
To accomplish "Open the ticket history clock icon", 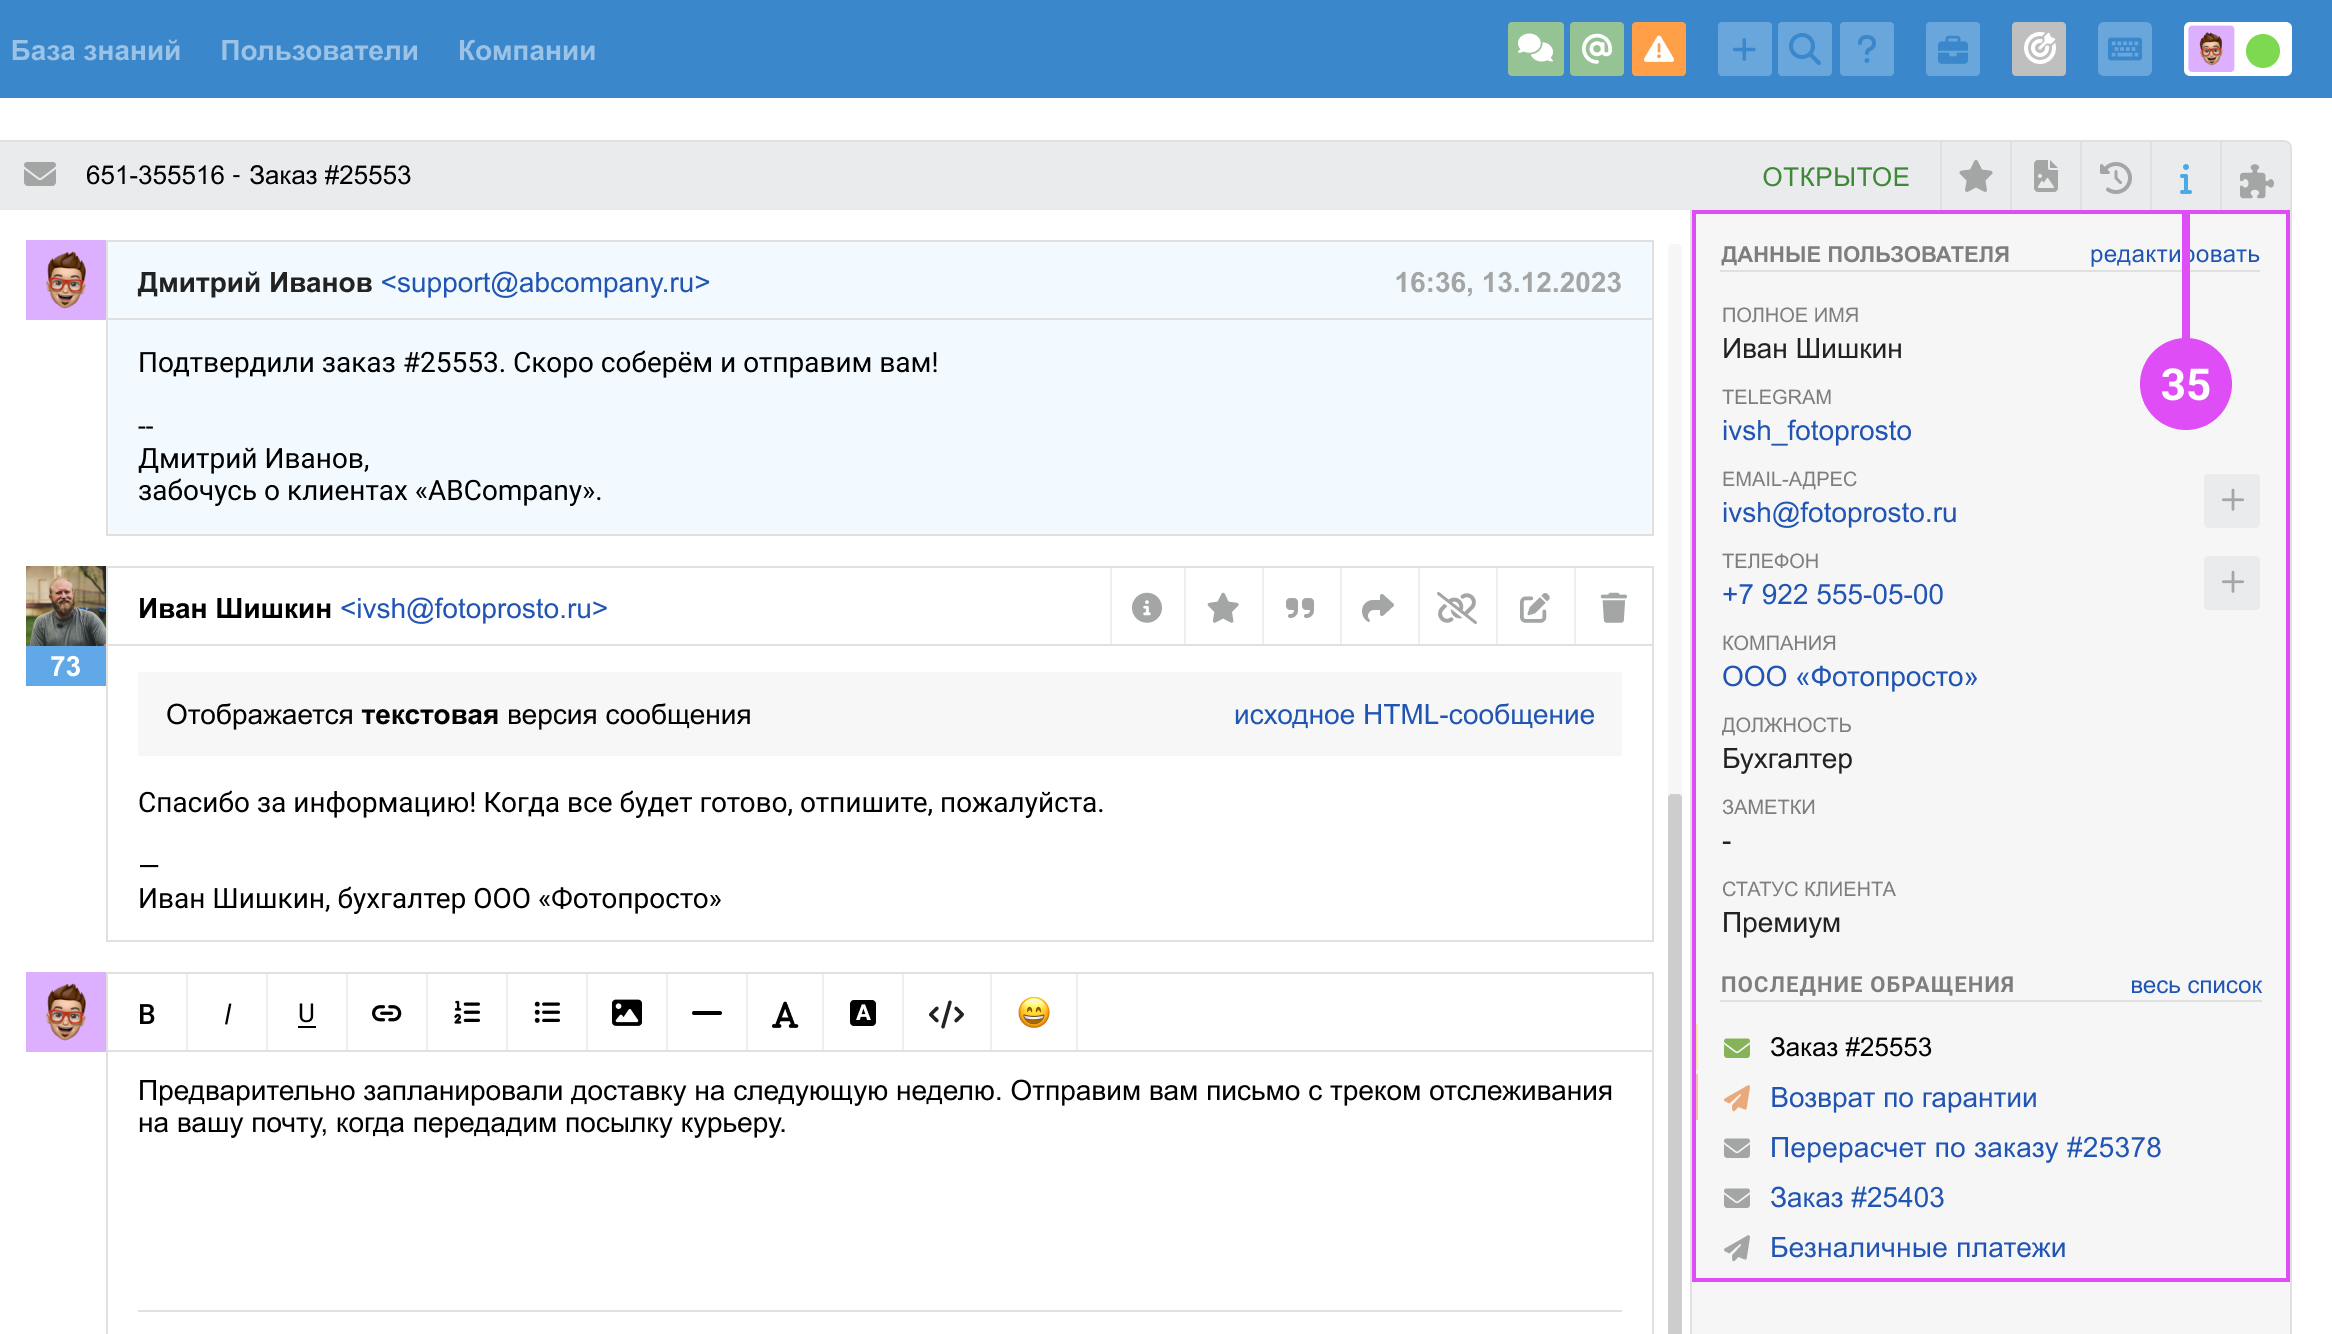I will pos(2115,177).
